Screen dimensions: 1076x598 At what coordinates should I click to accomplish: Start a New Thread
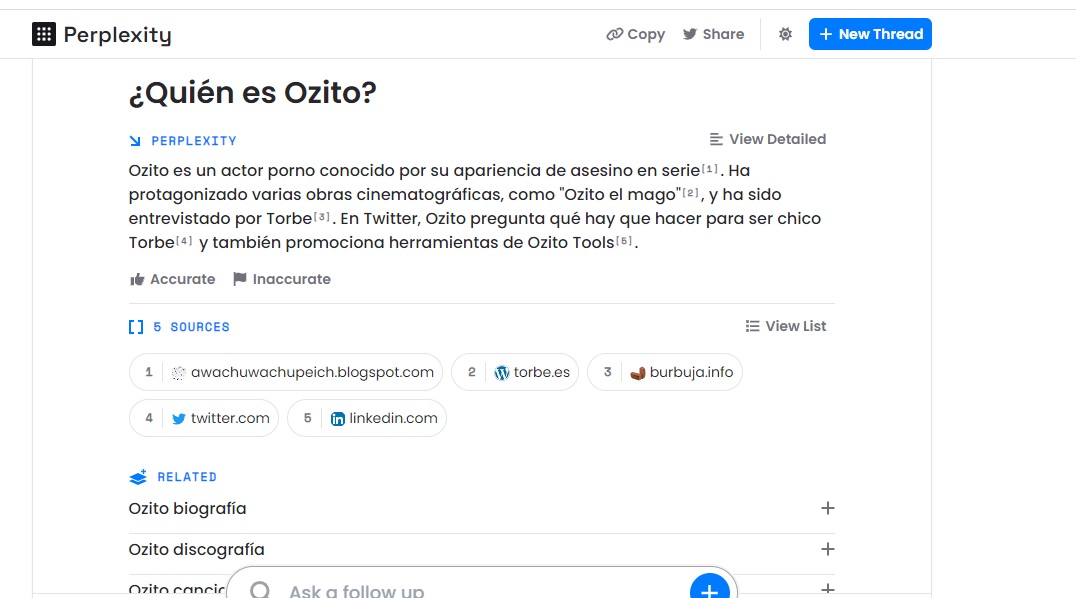(x=870, y=34)
